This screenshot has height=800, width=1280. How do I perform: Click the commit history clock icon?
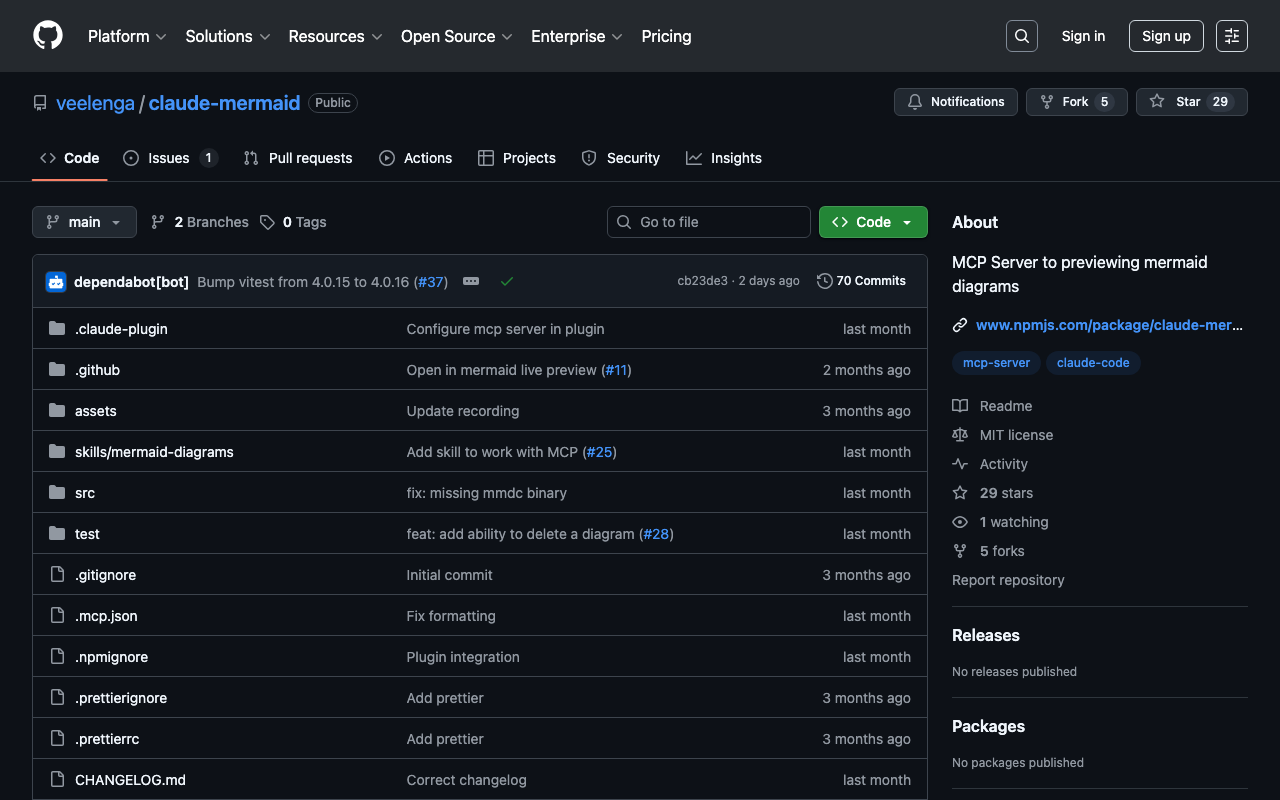pyautogui.click(x=824, y=281)
